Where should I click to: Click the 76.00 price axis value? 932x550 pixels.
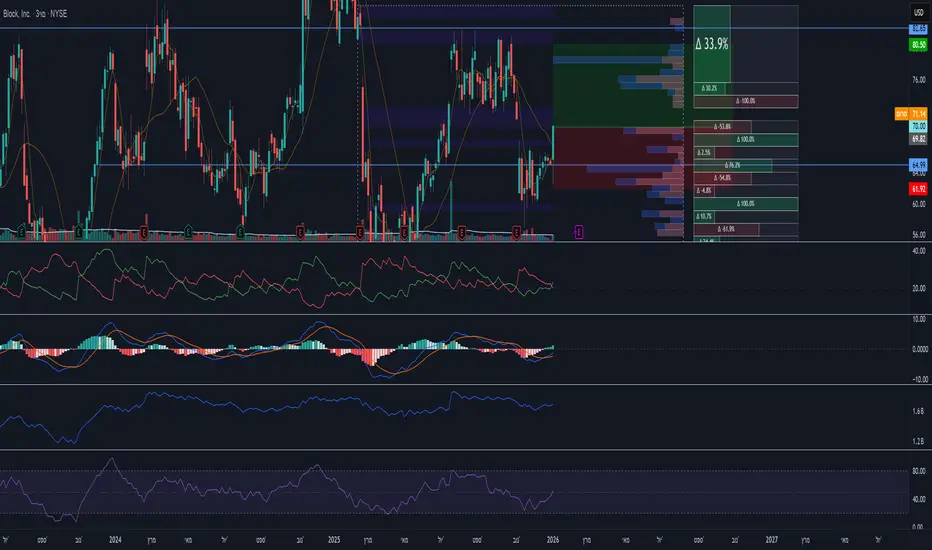(918, 80)
